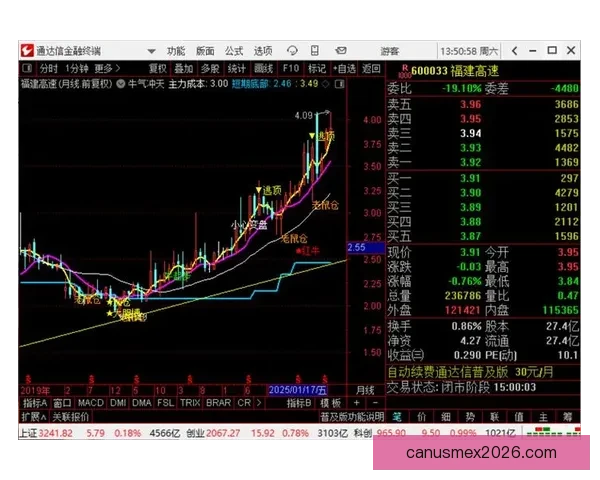
Task: Click the 统计 statistics button
Action: (236, 69)
